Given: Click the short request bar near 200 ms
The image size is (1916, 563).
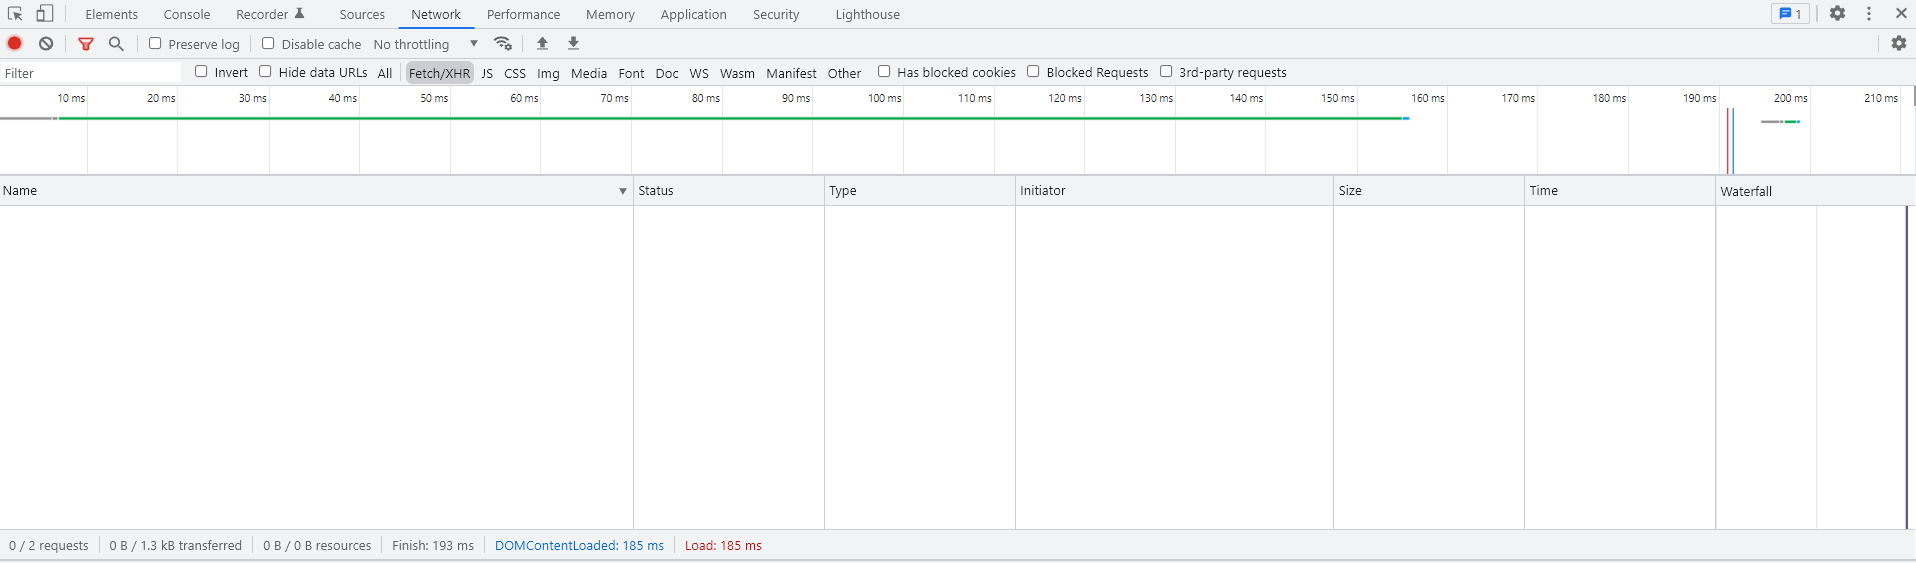Looking at the screenshot, I should [x=1781, y=121].
